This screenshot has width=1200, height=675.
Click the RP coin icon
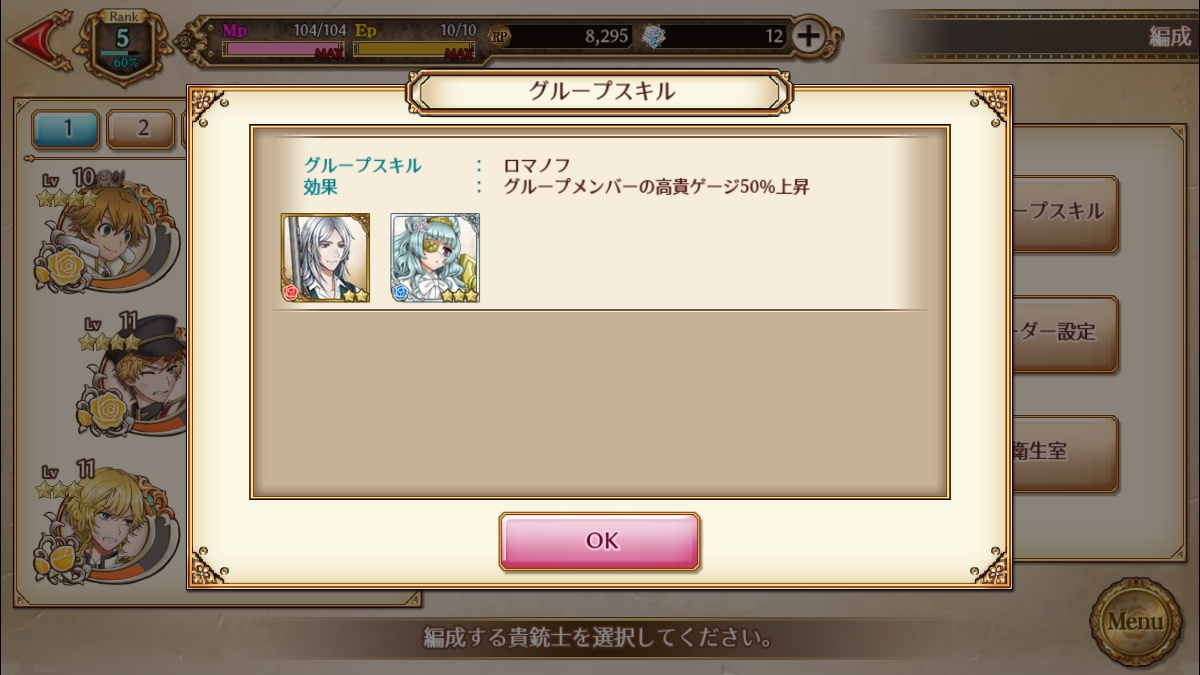[499, 36]
